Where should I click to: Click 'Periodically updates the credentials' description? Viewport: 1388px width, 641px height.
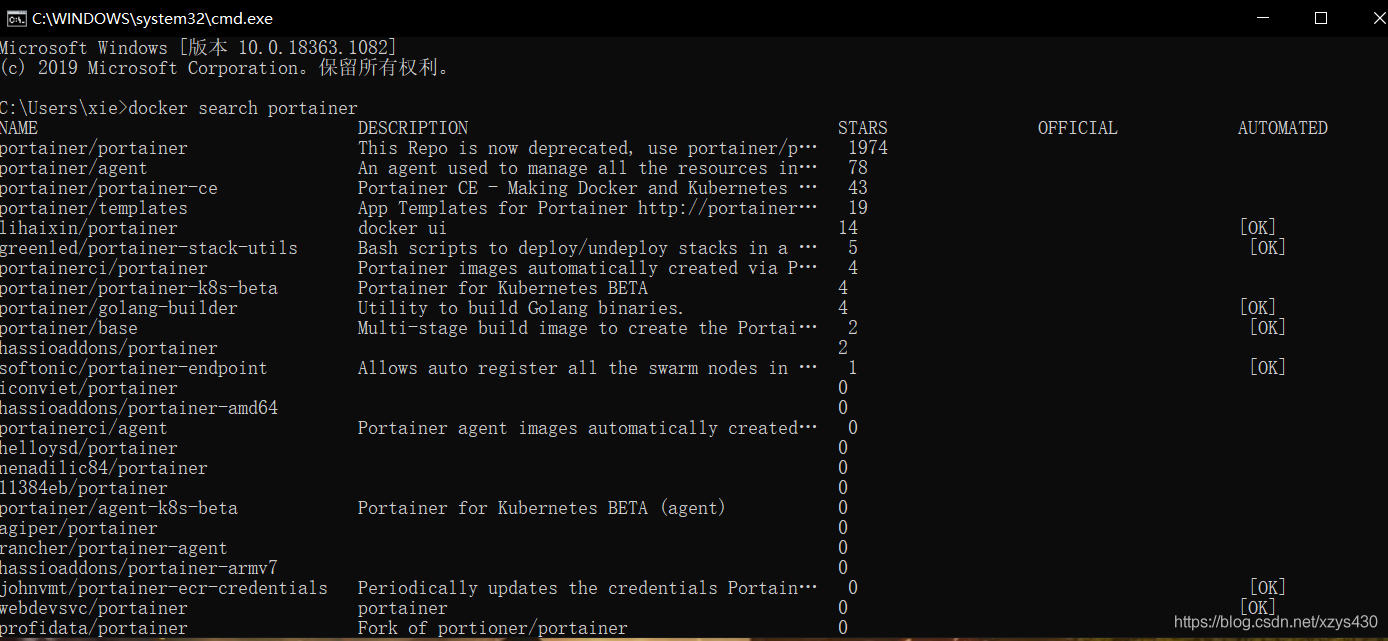588,588
